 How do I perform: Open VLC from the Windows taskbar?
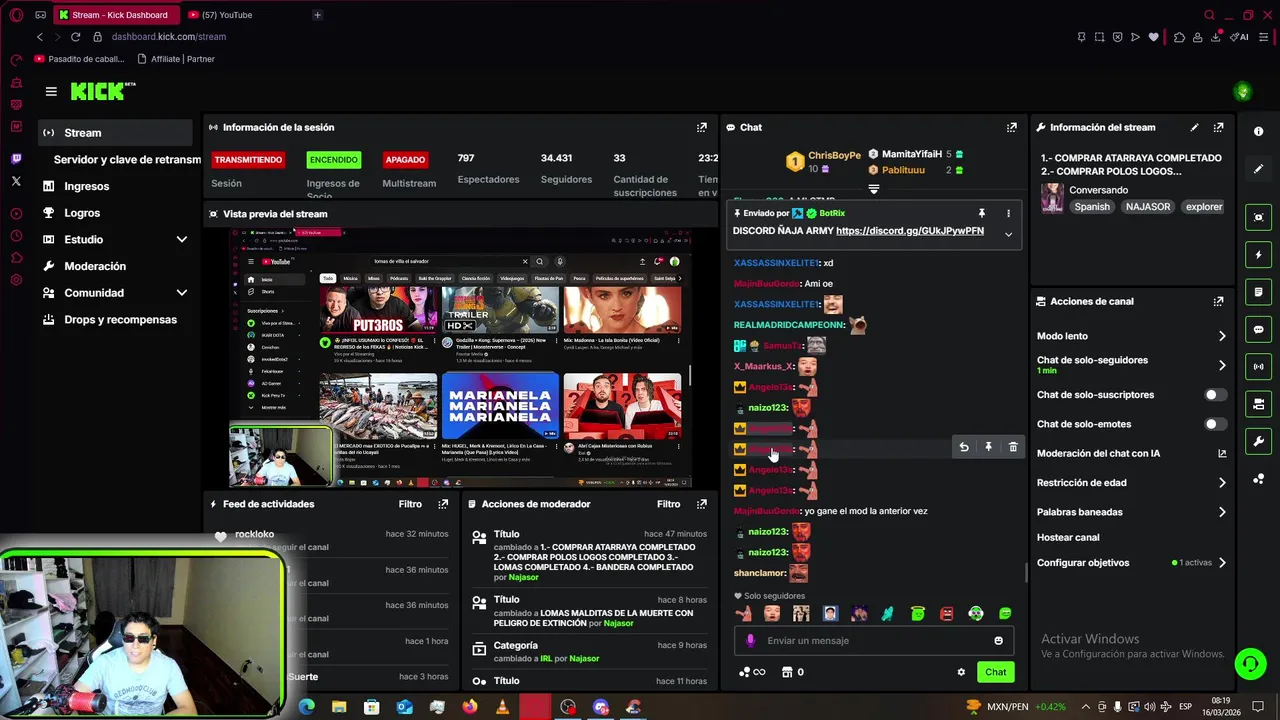coord(502,707)
